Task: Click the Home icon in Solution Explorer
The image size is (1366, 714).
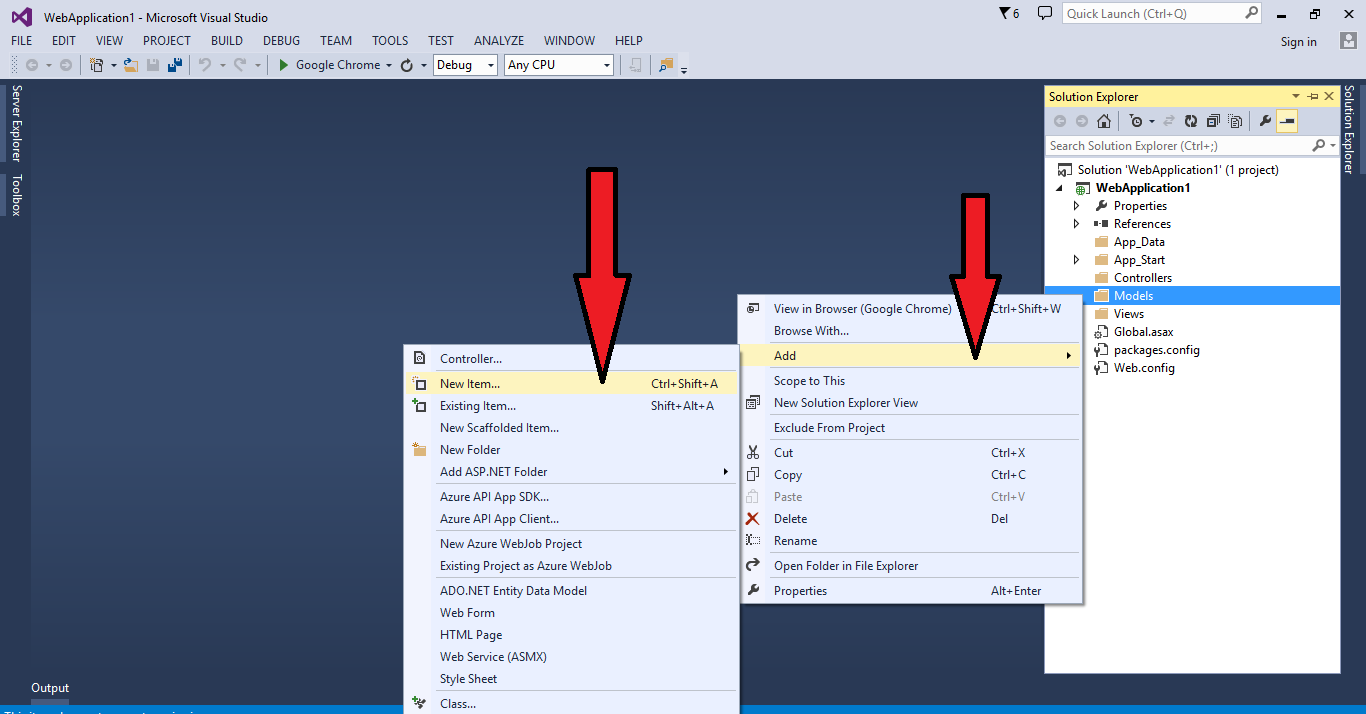Action: pos(1103,120)
